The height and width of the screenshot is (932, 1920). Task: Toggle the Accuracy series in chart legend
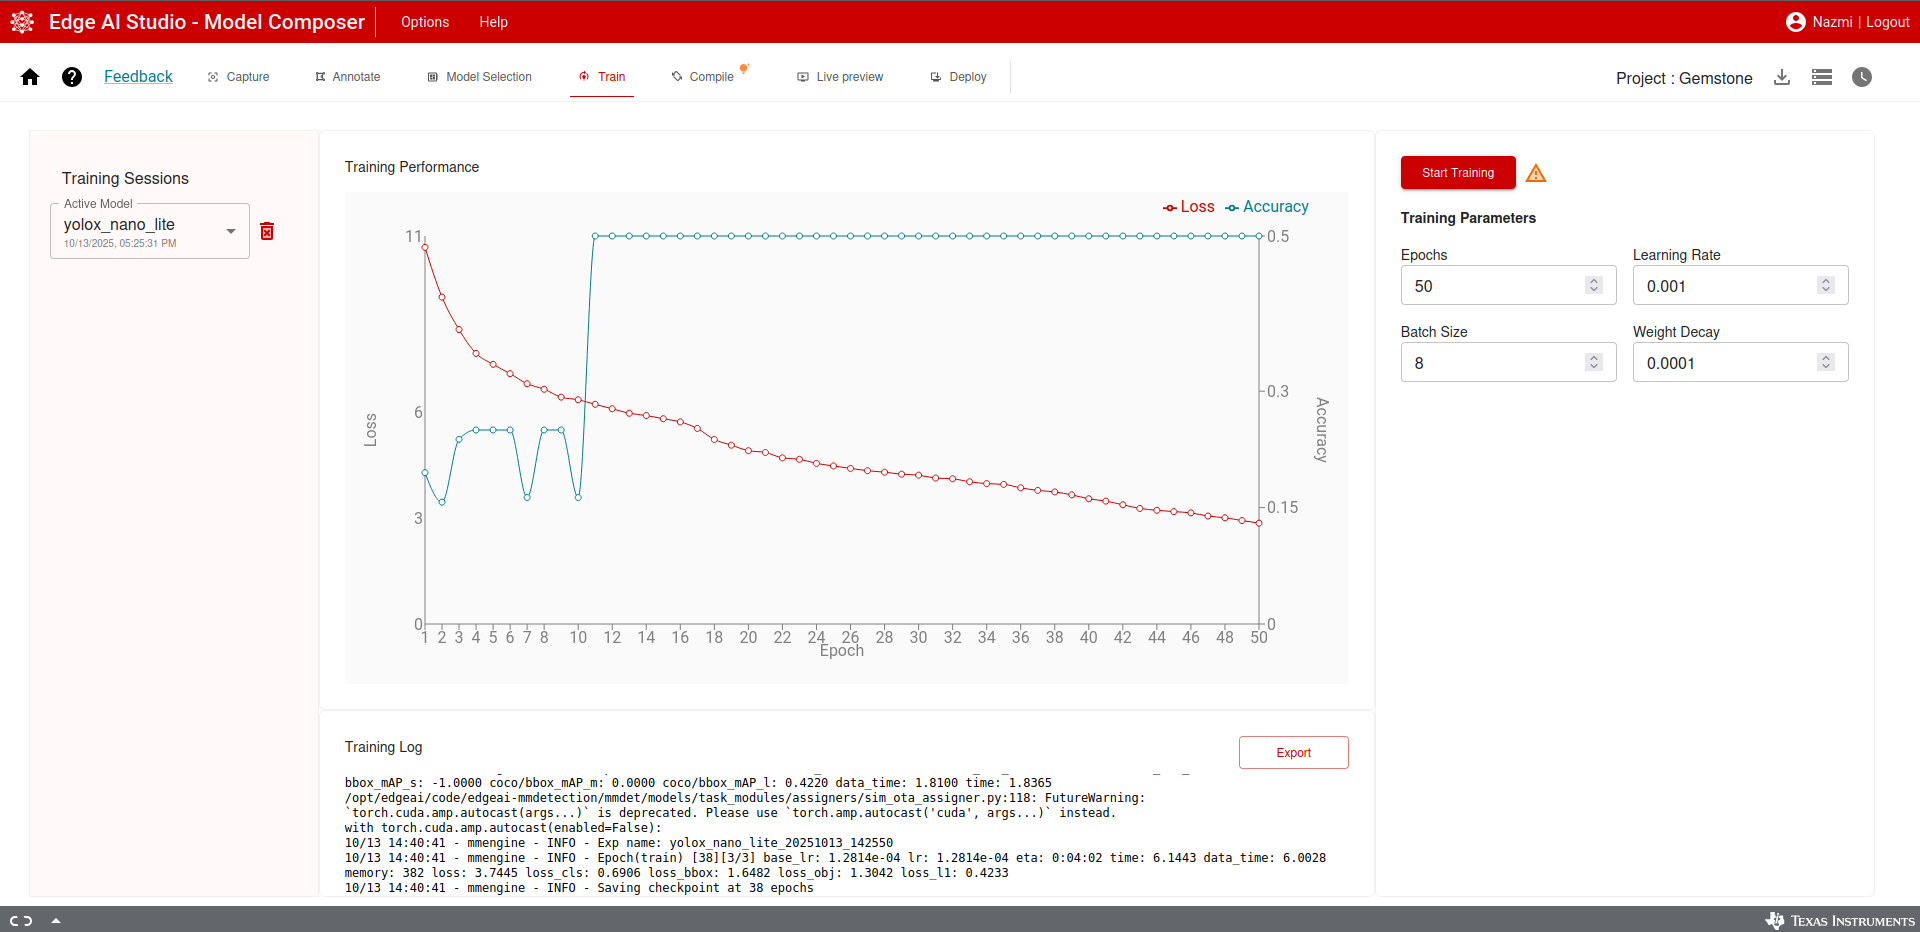(1267, 207)
